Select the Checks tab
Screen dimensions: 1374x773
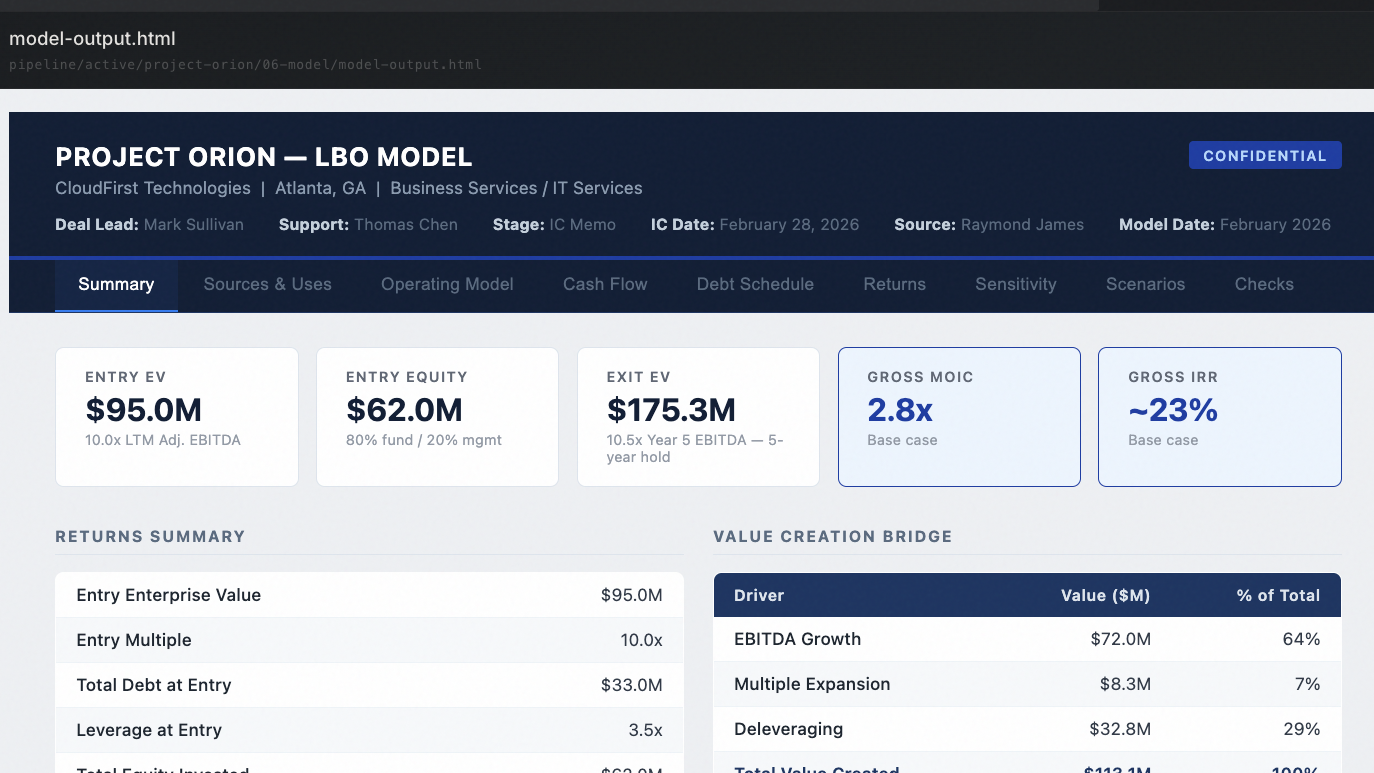point(1263,284)
